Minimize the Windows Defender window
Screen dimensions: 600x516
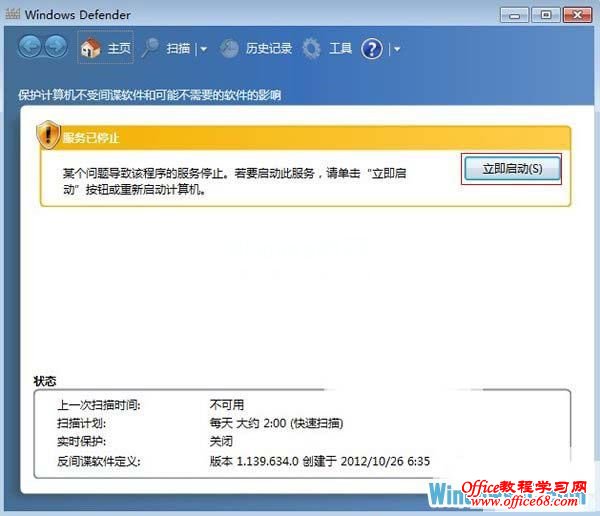click(514, 15)
